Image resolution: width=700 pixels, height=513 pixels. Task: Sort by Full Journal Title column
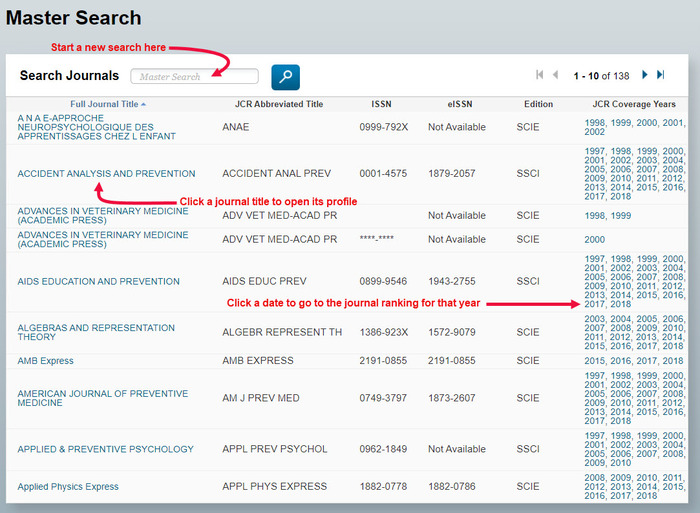click(x=105, y=104)
